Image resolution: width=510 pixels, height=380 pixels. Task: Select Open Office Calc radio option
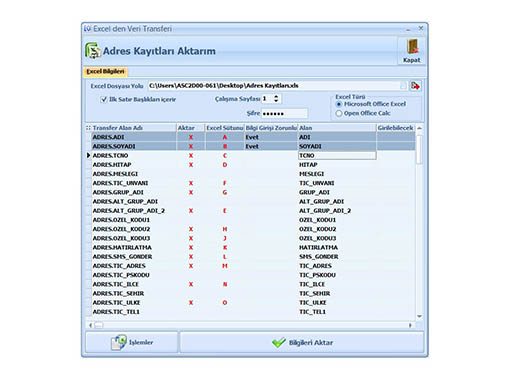[339, 113]
